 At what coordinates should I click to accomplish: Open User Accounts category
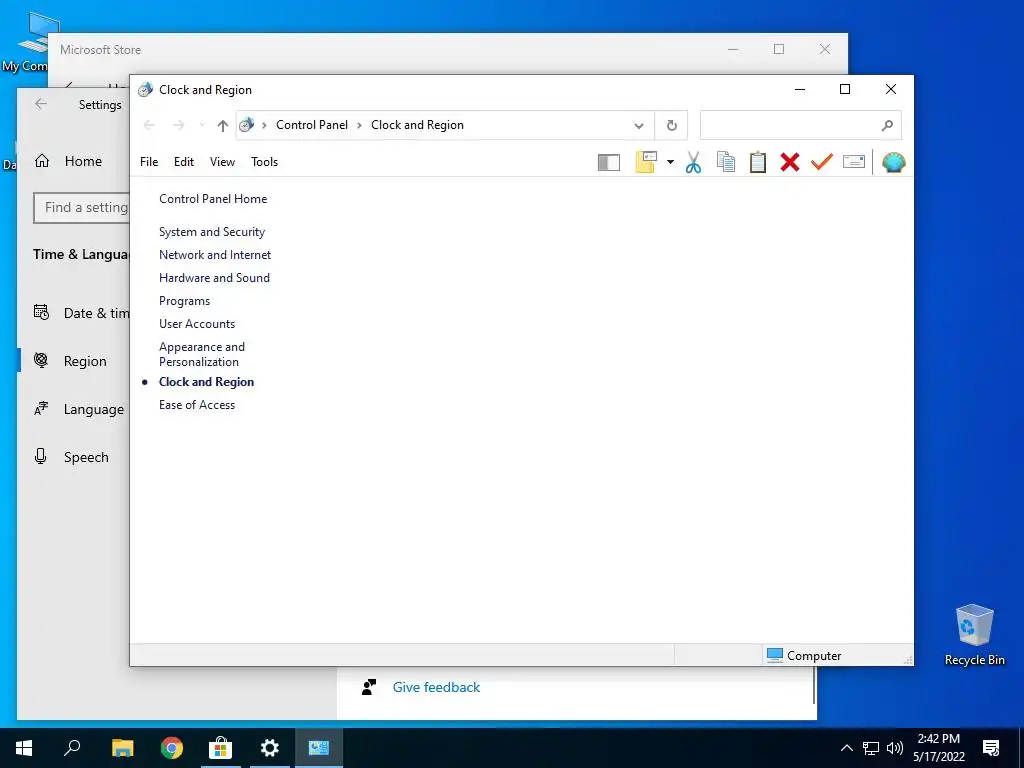(197, 324)
